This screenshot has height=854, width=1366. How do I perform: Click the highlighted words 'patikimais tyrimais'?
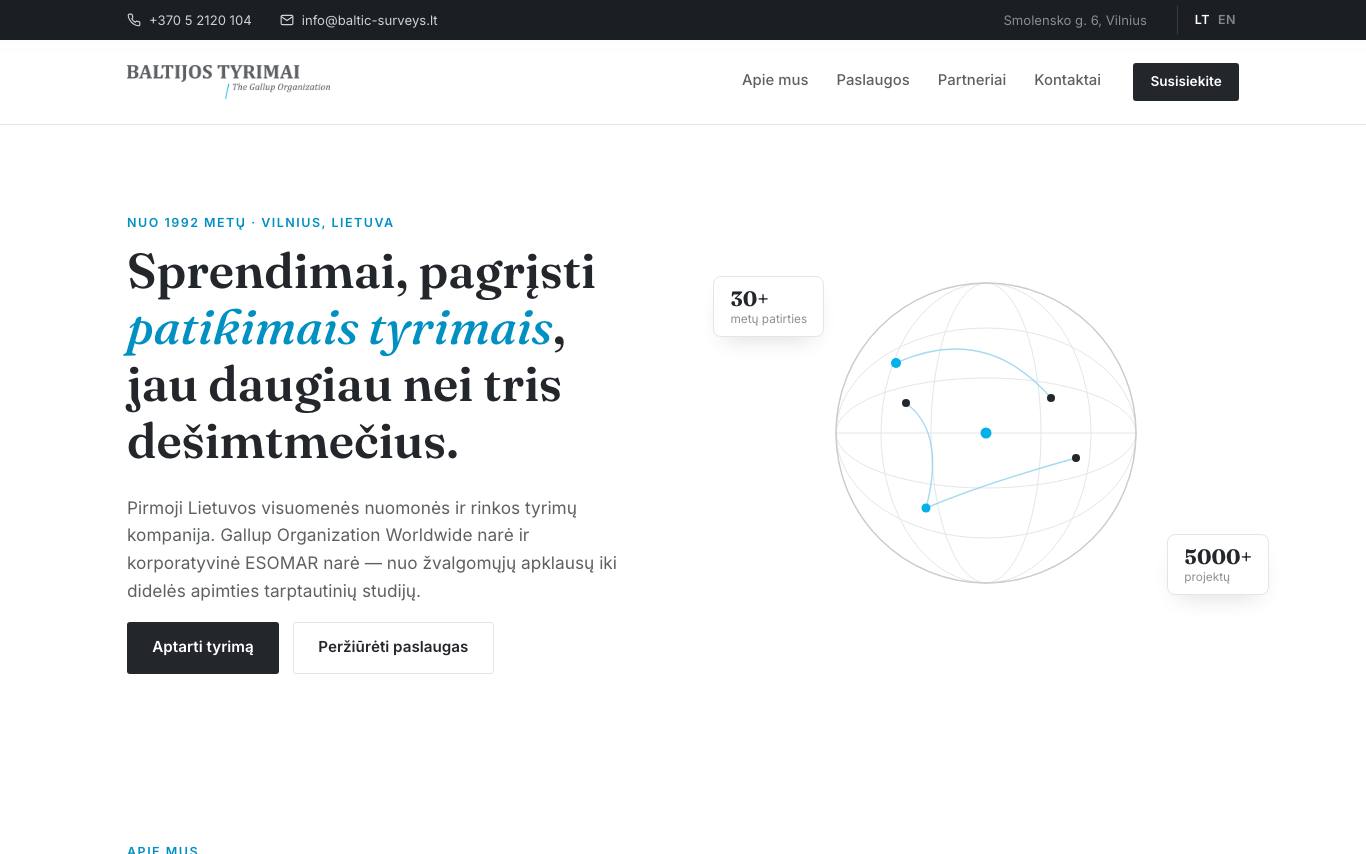(x=340, y=329)
